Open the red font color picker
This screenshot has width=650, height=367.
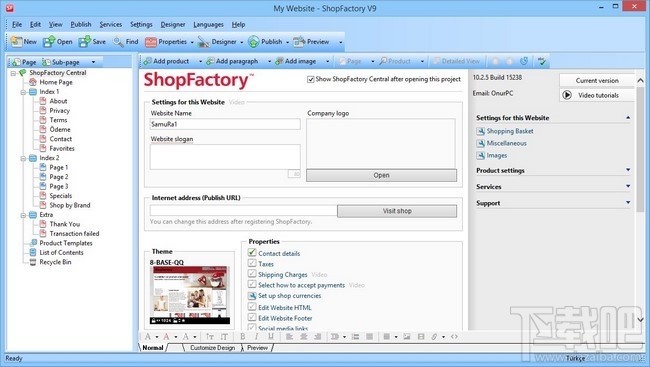(x=167, y=336)
